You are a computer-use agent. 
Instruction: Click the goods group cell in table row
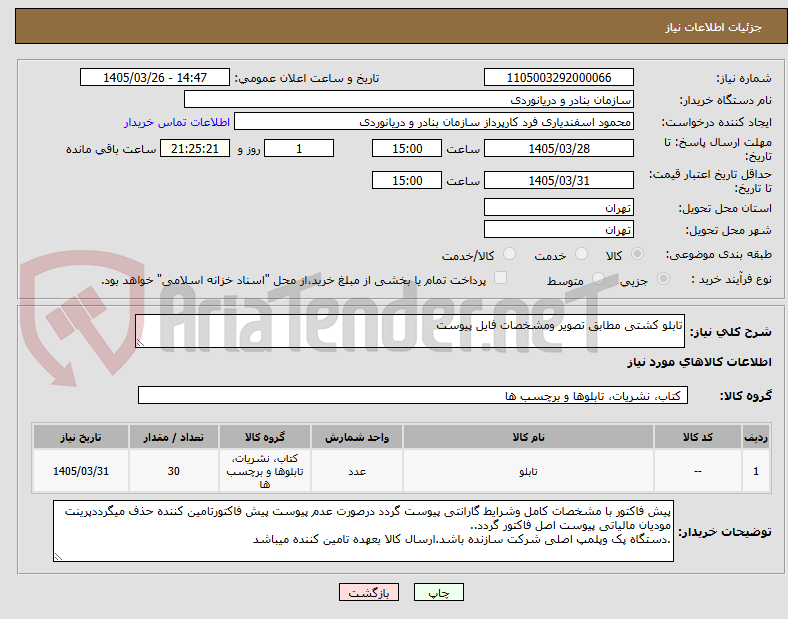coord(265,471)
